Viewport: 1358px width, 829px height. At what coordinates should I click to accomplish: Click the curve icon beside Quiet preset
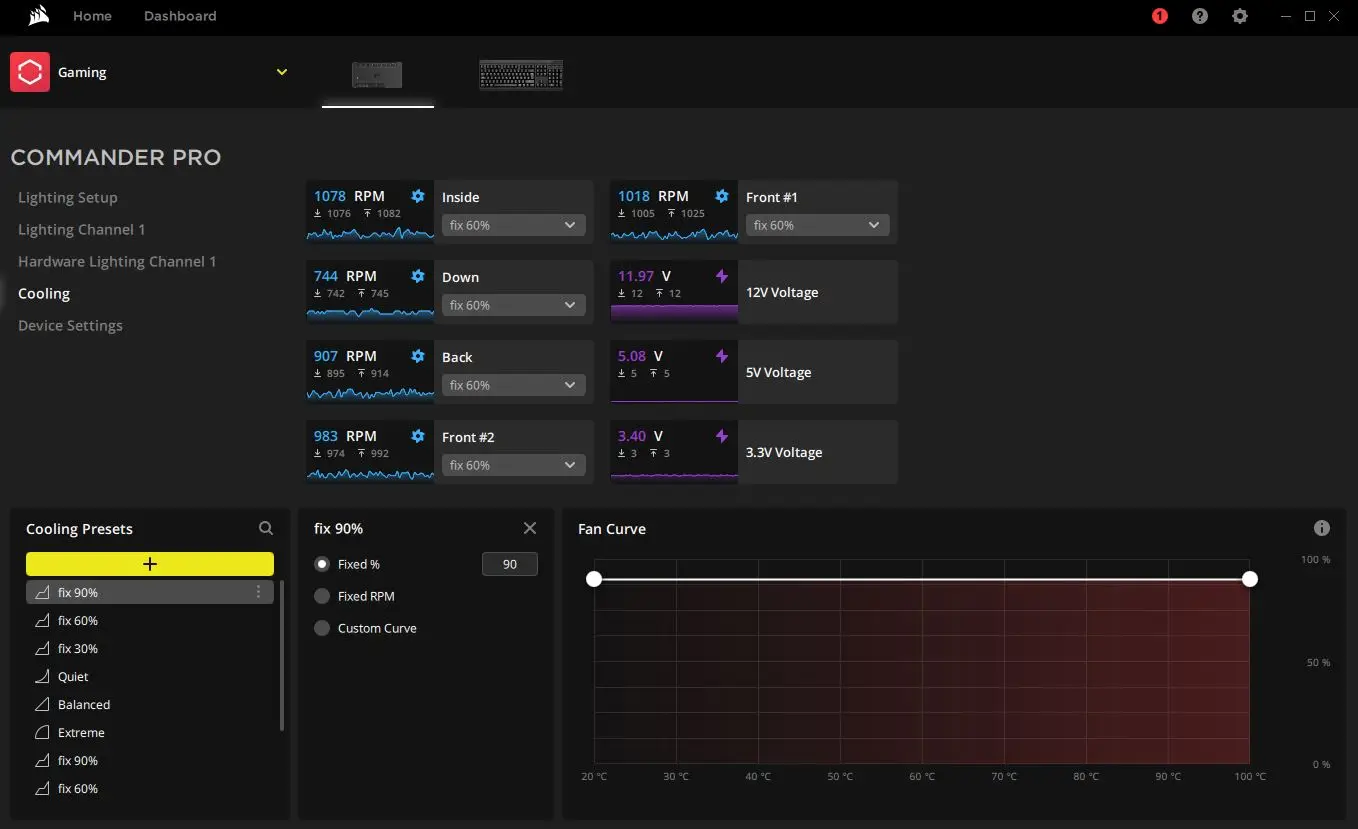click(42, 677)
